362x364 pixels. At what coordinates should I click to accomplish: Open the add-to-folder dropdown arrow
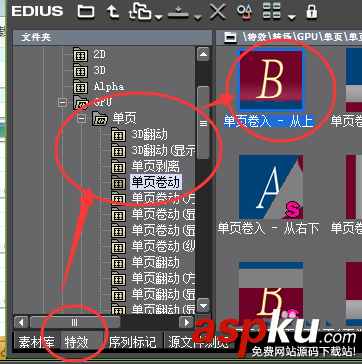pos(159,17)
